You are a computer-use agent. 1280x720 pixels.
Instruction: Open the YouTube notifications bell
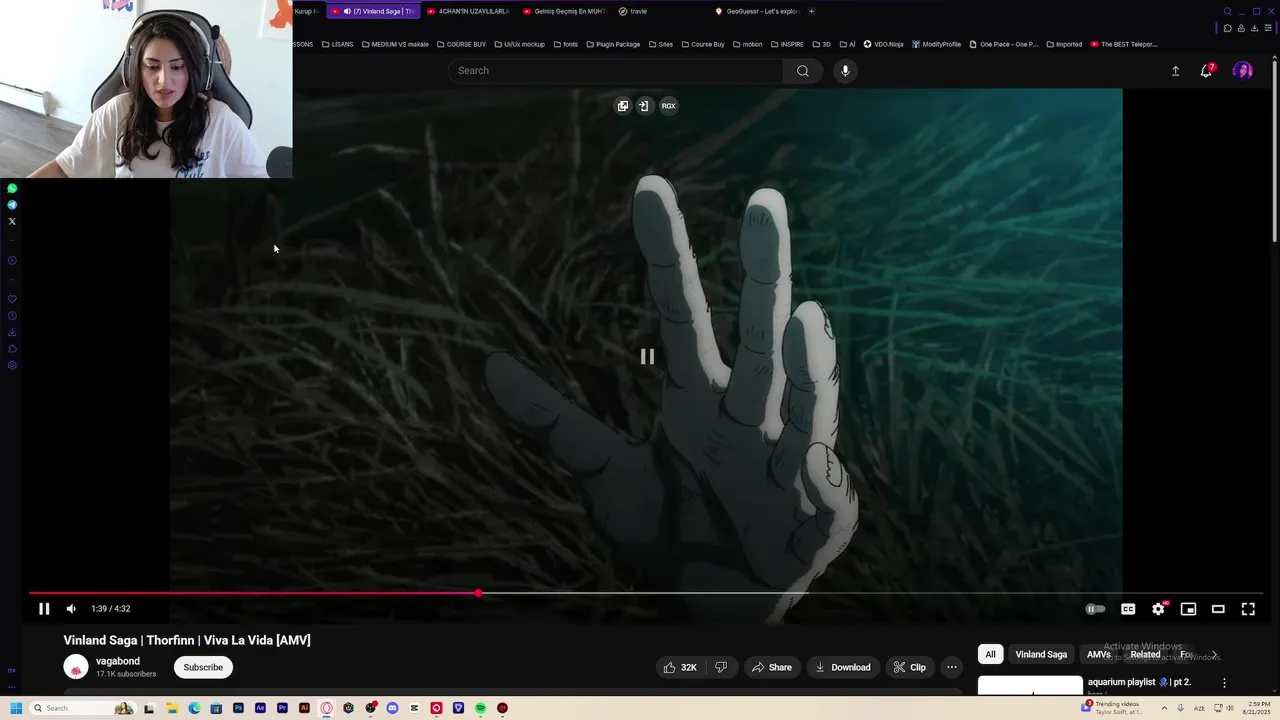coord(1206,71)
